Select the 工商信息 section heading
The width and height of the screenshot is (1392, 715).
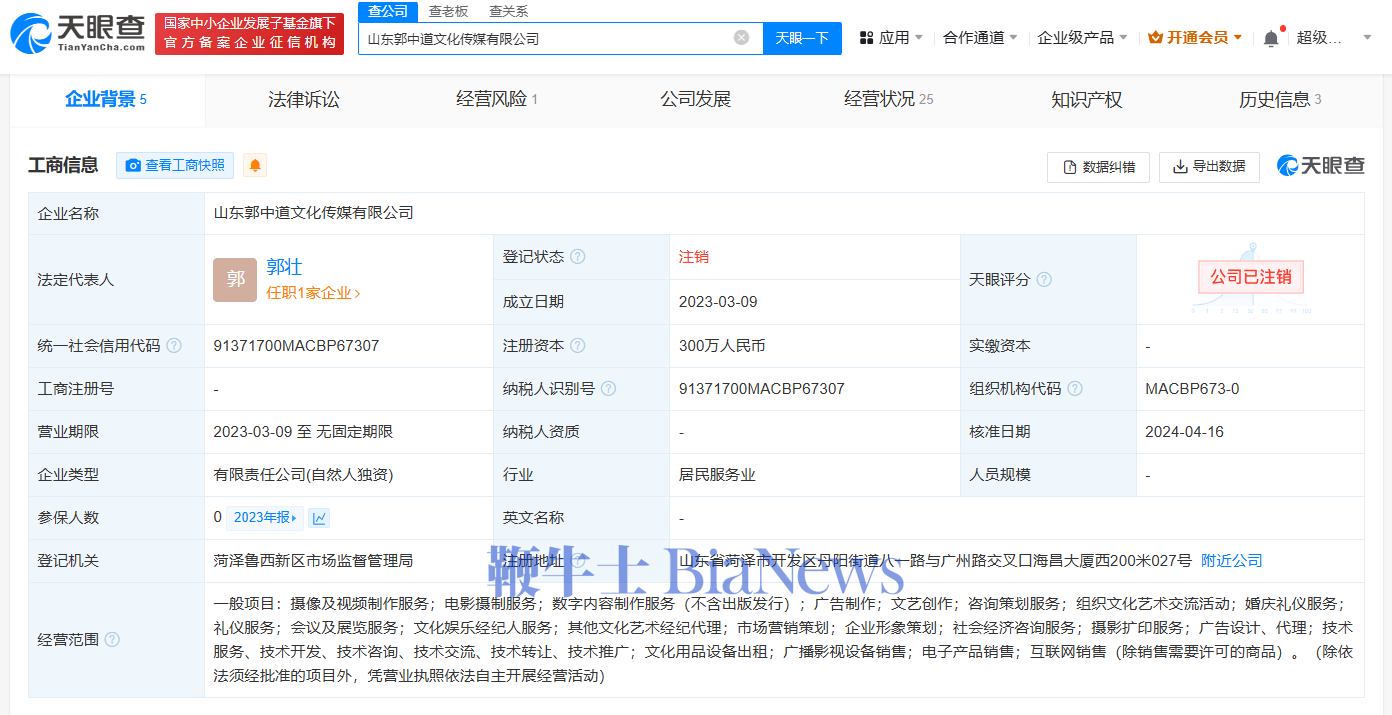coord(63,166)
